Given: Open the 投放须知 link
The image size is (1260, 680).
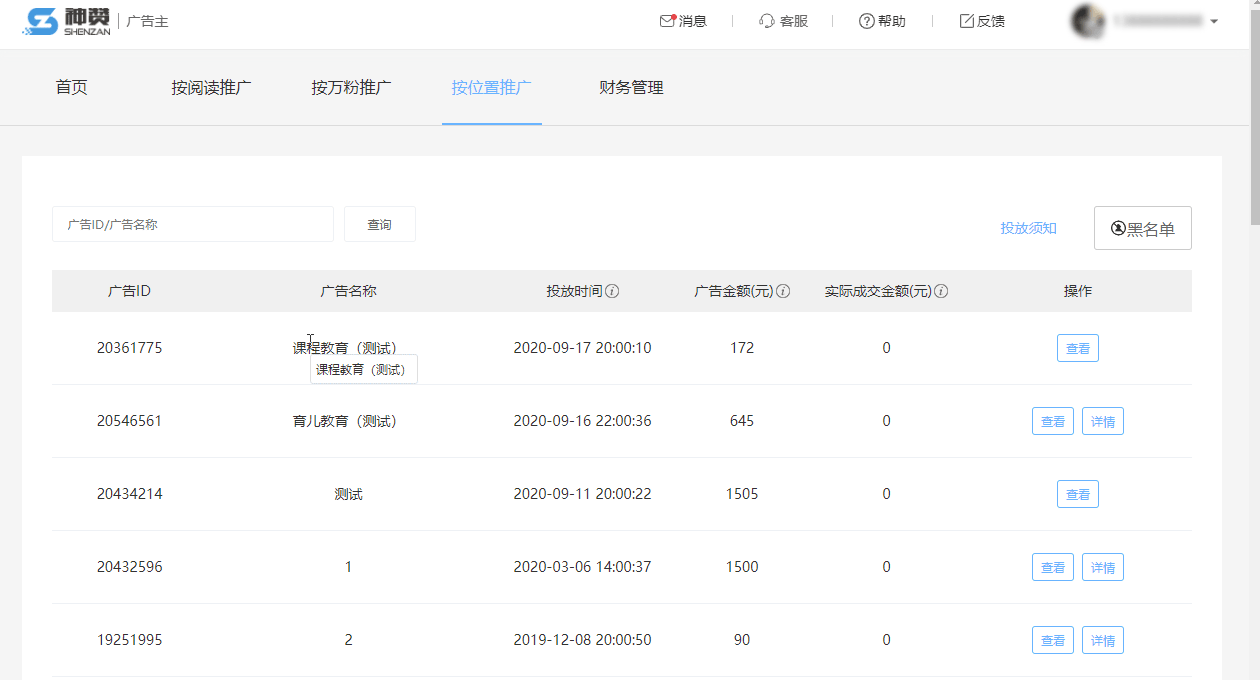Looking at the screenshot, I should tap(1028, 228).
